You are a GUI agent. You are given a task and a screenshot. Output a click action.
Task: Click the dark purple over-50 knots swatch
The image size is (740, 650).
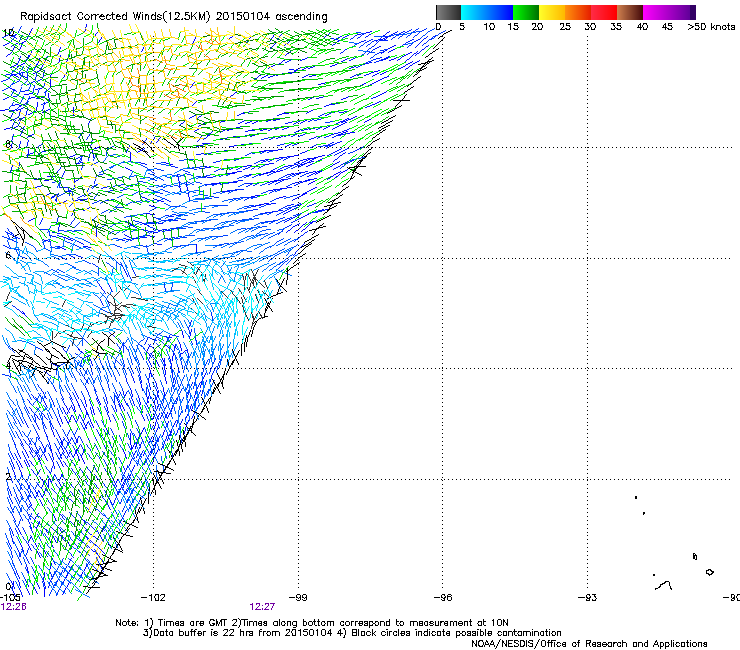tap(692, 12)
